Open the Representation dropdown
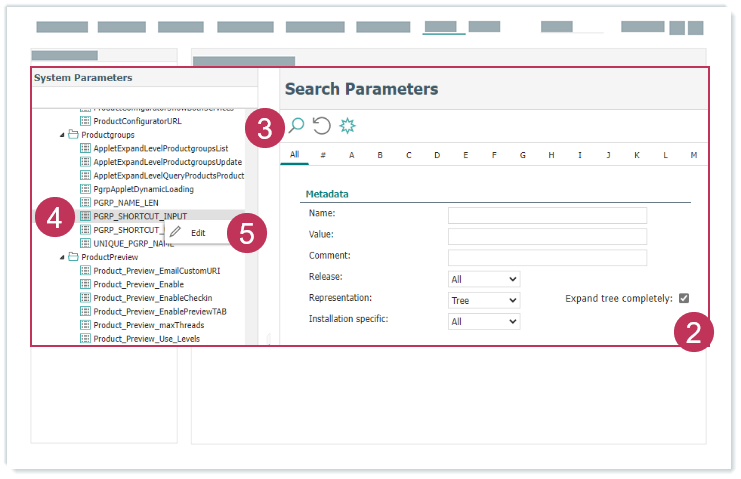This screenshot has height=479, width=741. [x=484, y=300]
